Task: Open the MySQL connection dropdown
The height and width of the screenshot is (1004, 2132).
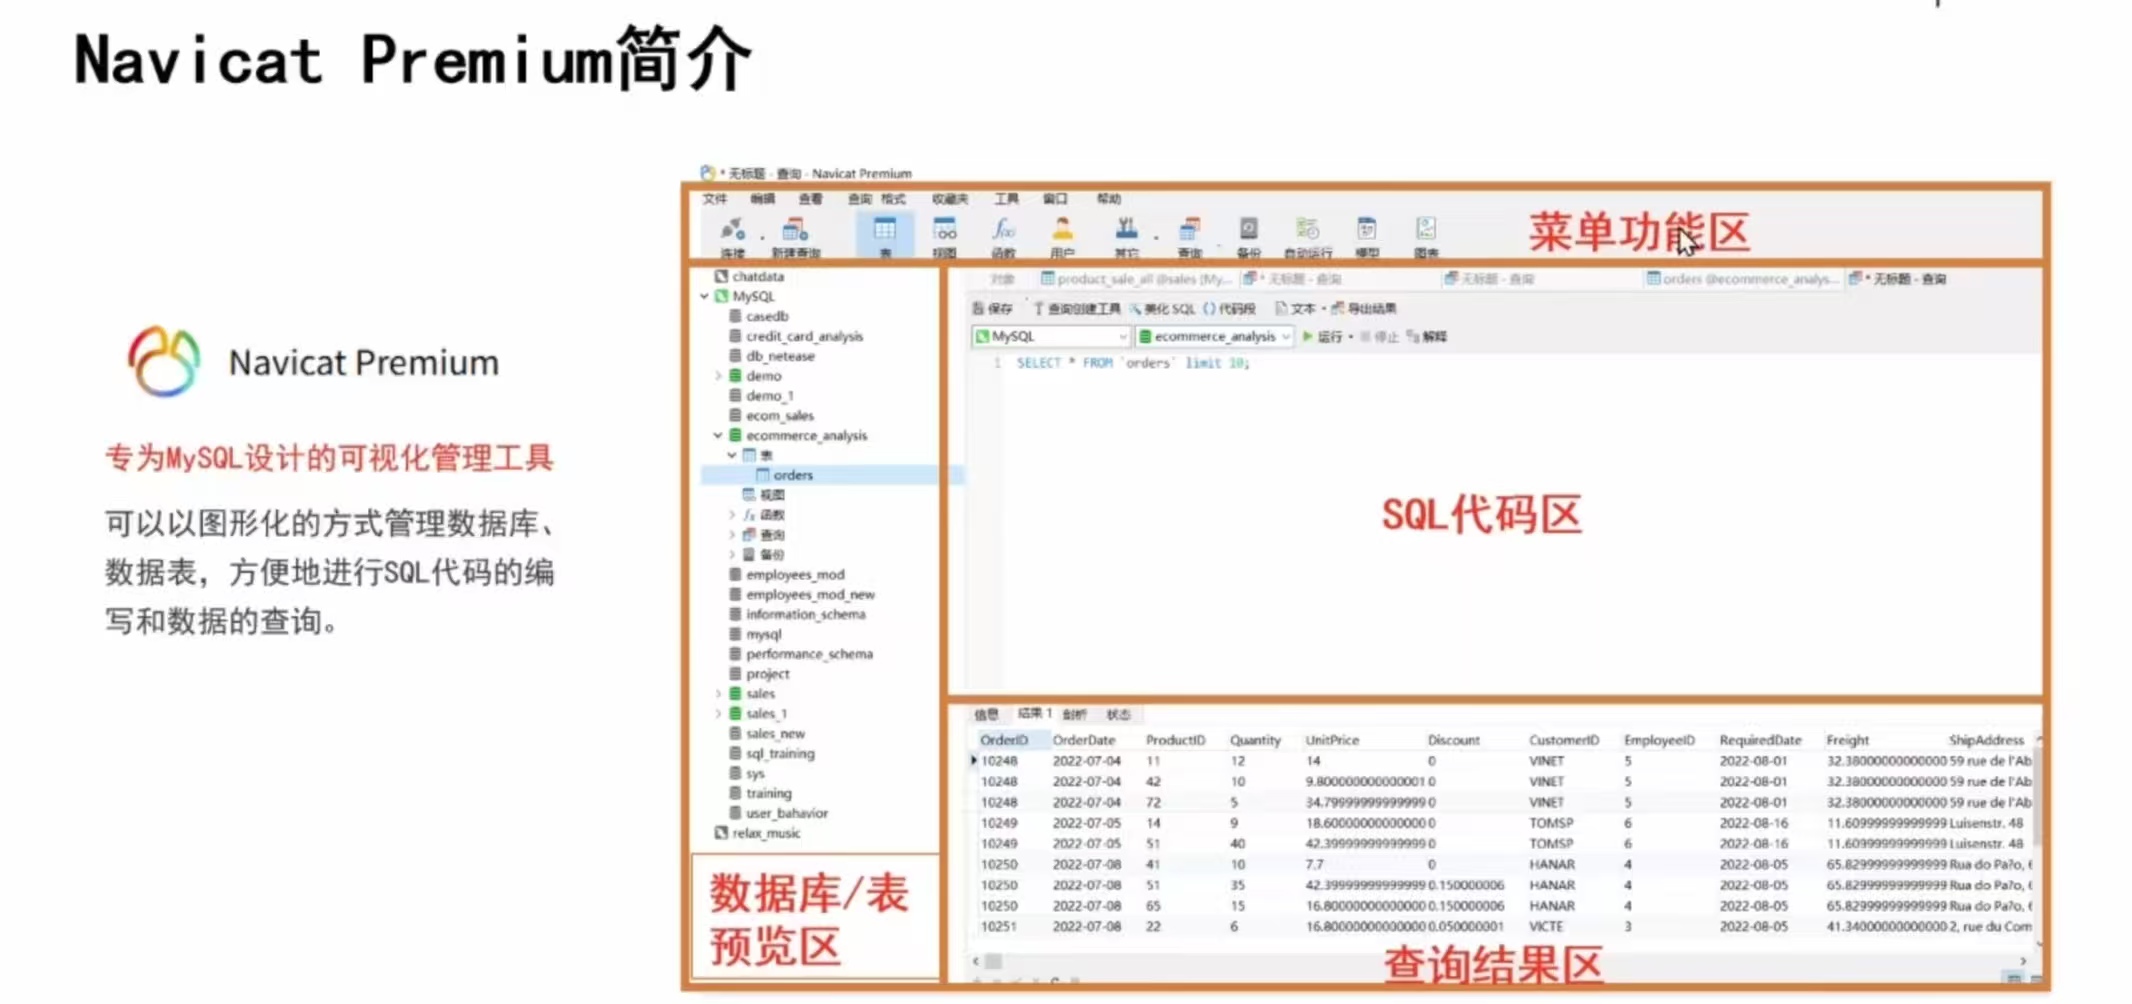Action: (1051, 337)
